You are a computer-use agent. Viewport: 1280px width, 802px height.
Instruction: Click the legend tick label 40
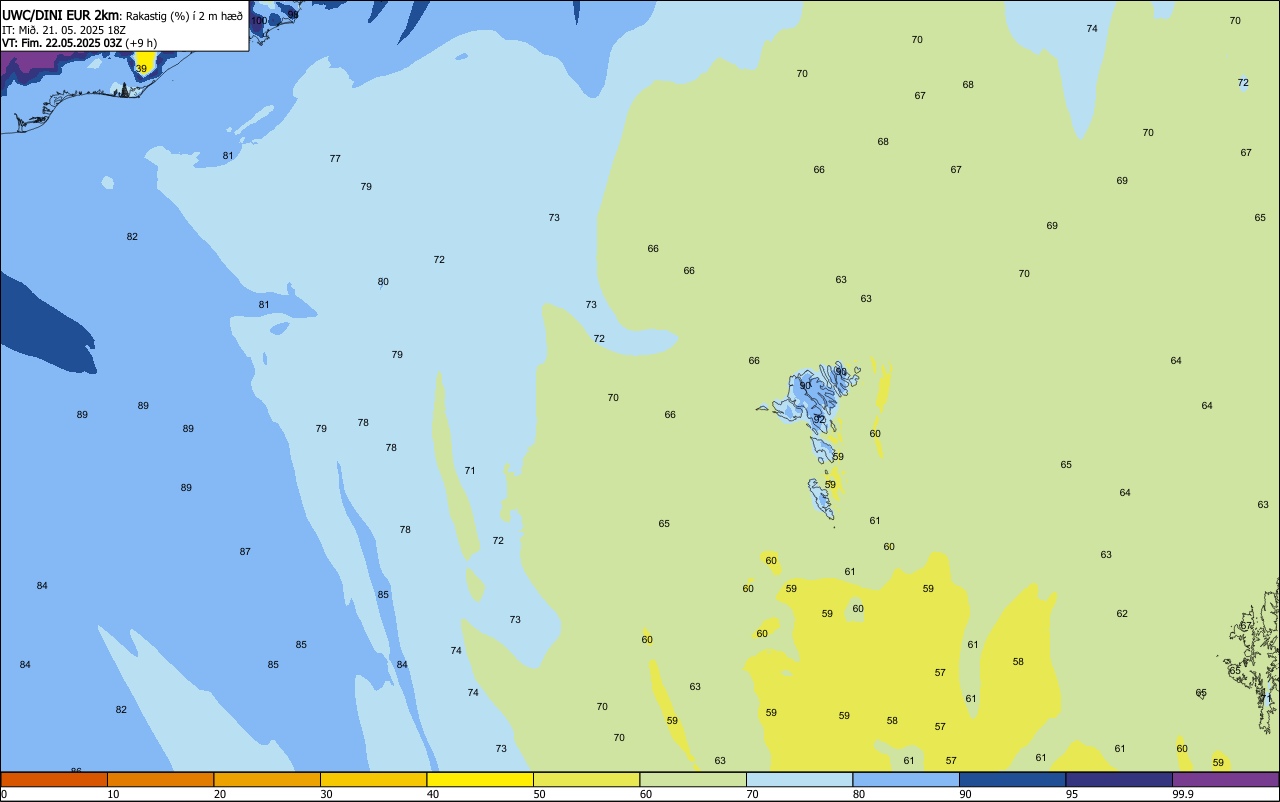click(x=433, y=794)
